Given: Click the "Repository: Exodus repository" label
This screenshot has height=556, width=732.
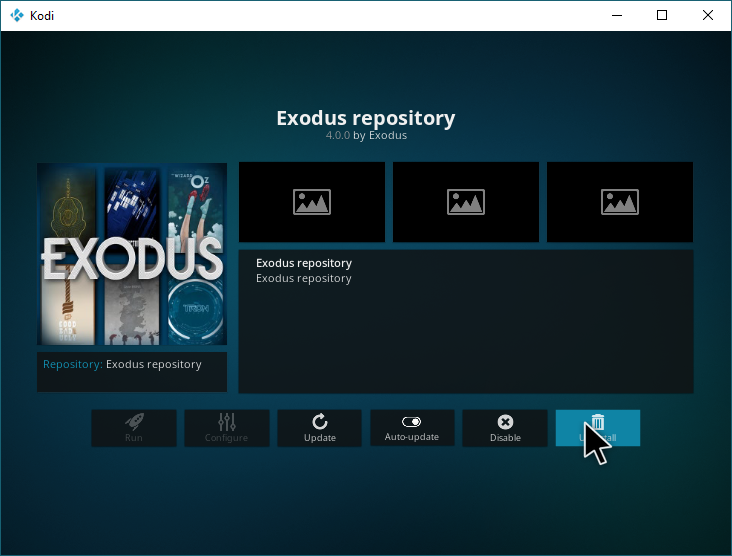Looking at the screenshot, I should tap(122, 364).
